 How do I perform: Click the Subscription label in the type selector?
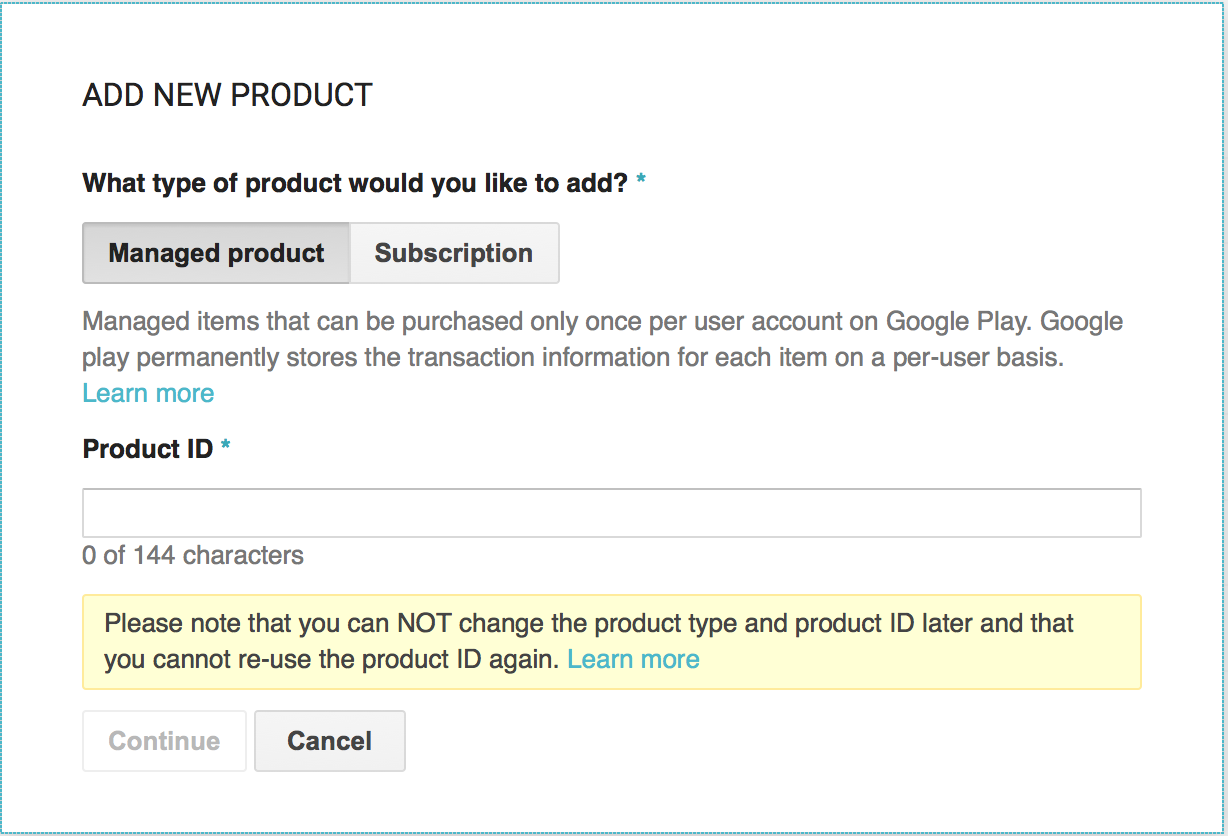tap(453, 253)
